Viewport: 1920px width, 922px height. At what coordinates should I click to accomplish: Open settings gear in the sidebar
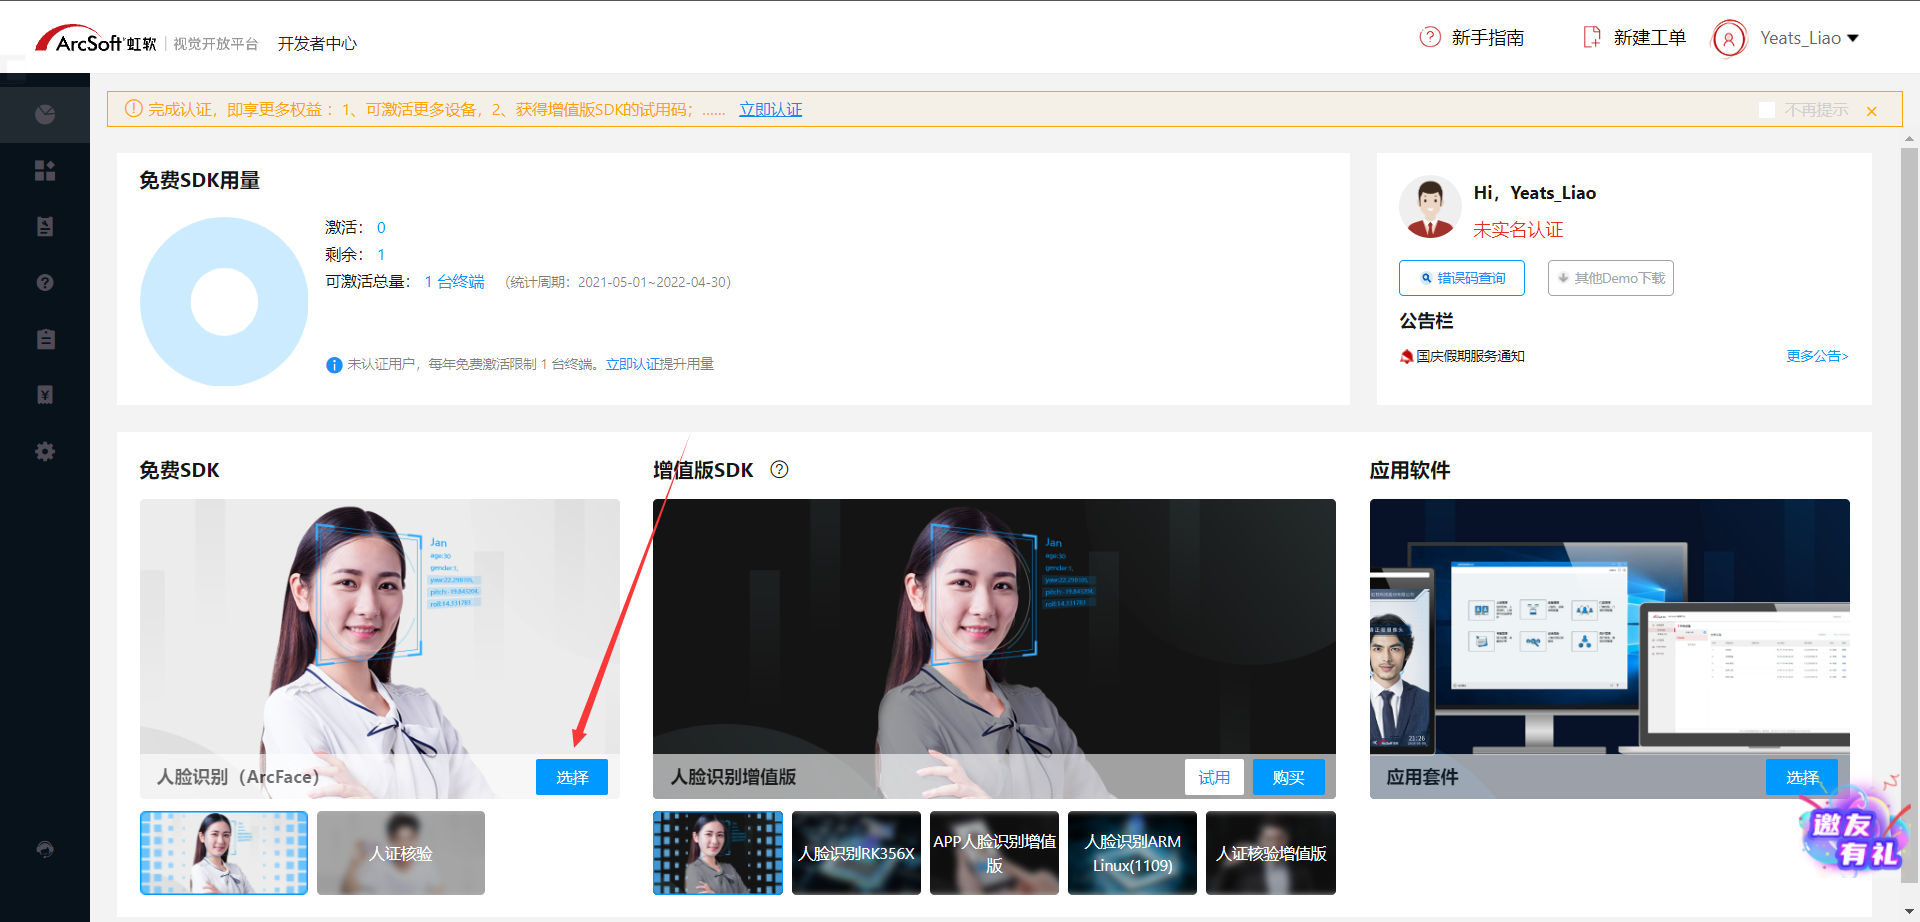[x=45, y=451]
